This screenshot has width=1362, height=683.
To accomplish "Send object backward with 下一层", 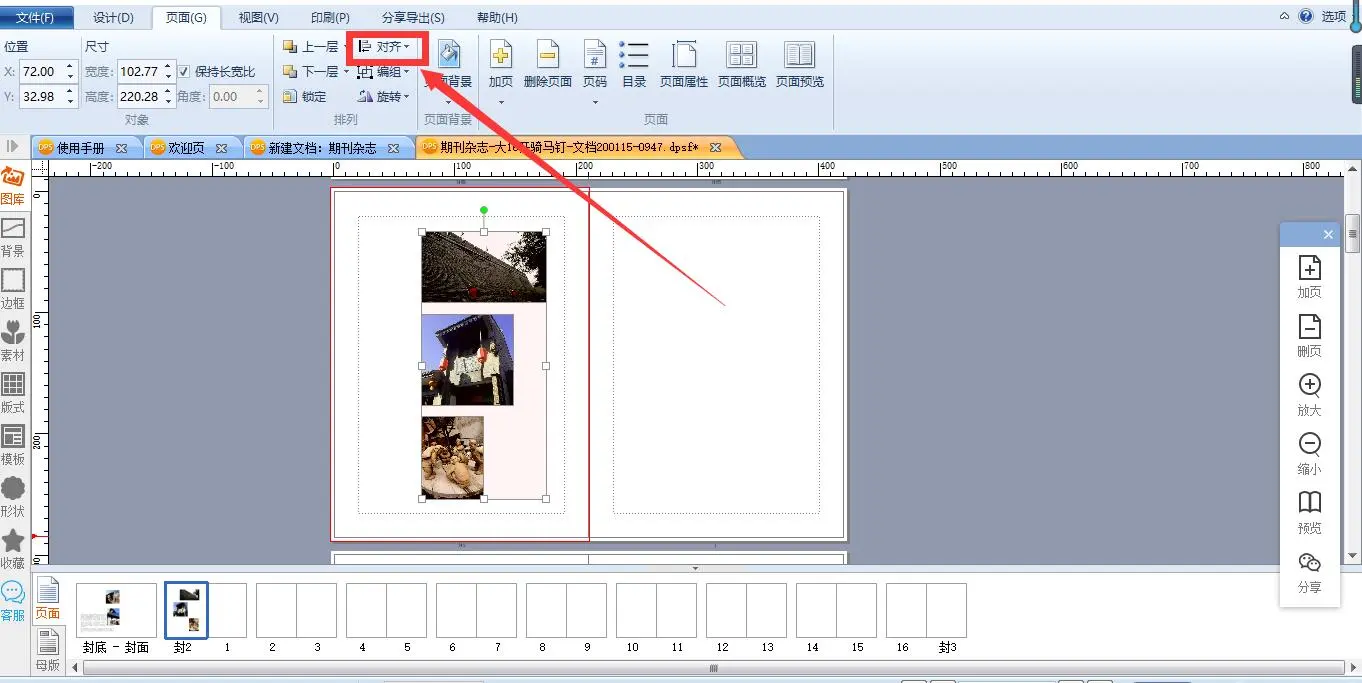I will point(310,72).
